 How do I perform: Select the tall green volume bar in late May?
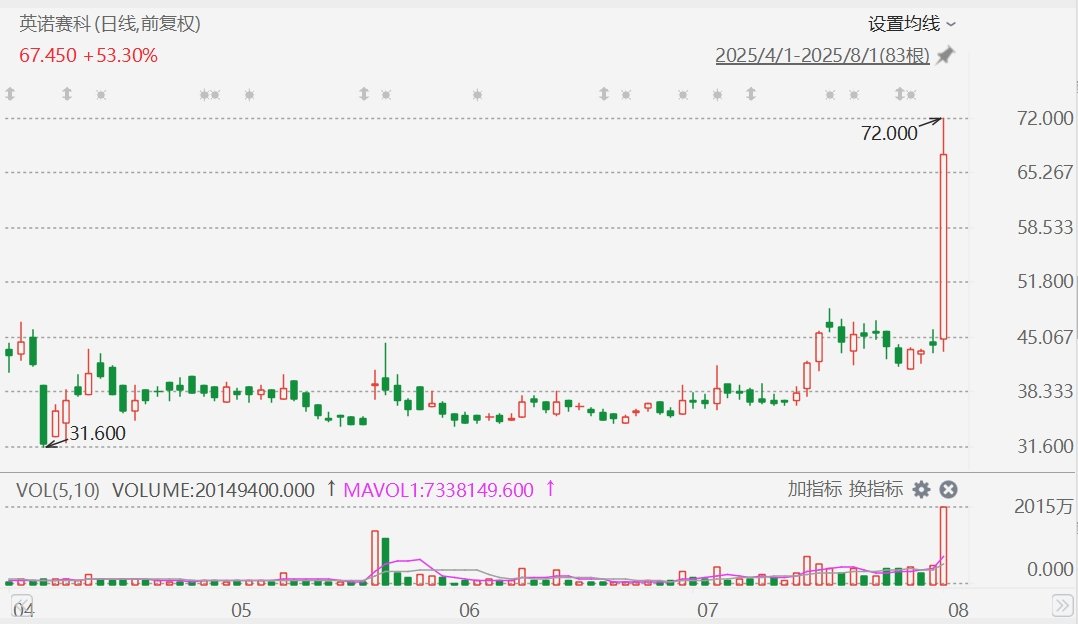point(386,561)
